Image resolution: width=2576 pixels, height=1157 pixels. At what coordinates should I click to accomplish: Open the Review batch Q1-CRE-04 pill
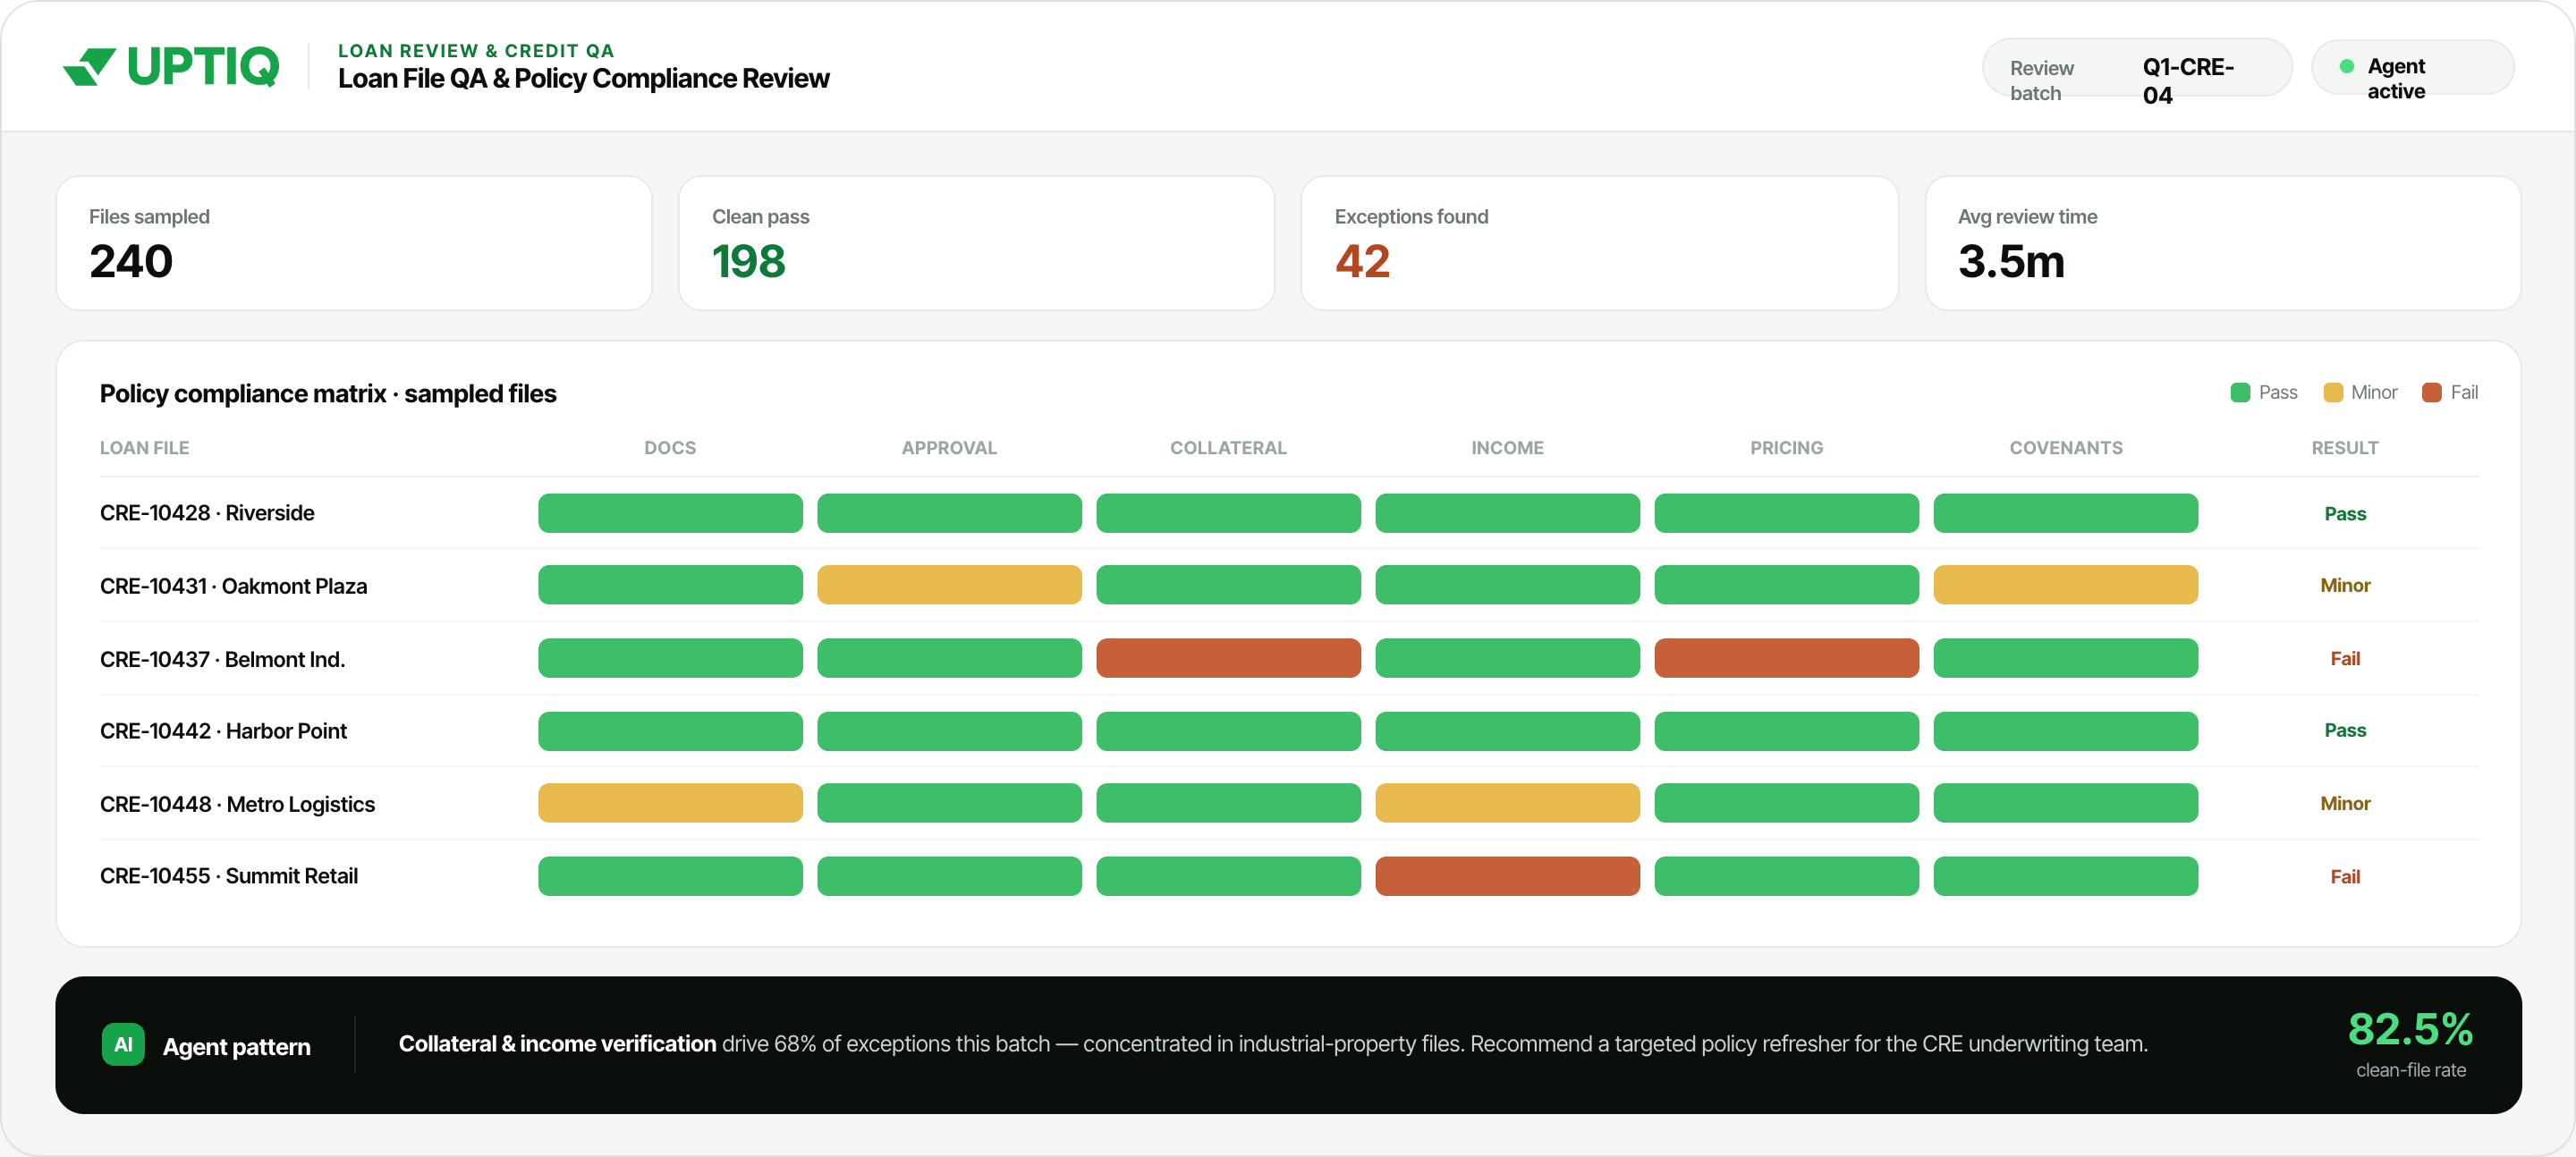2137,67
